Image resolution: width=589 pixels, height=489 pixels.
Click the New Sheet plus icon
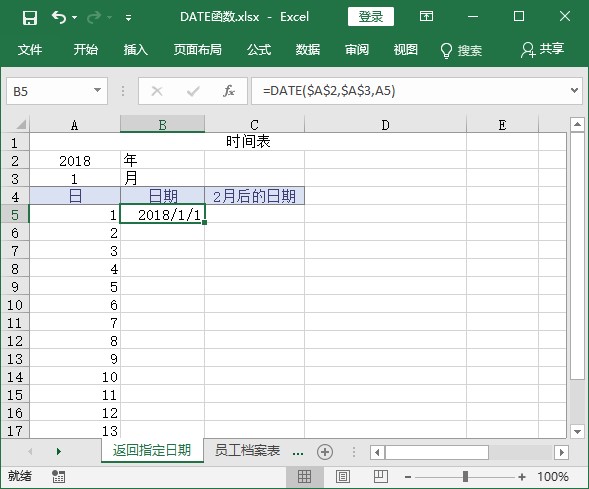[x=325, y=452]
